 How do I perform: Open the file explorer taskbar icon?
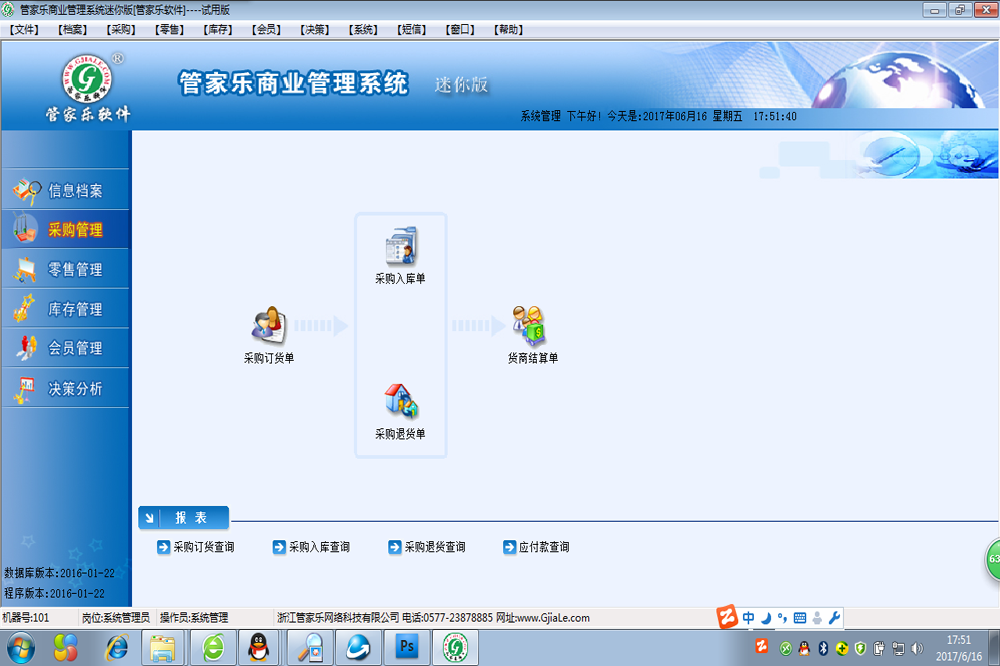tap(163, 648)
